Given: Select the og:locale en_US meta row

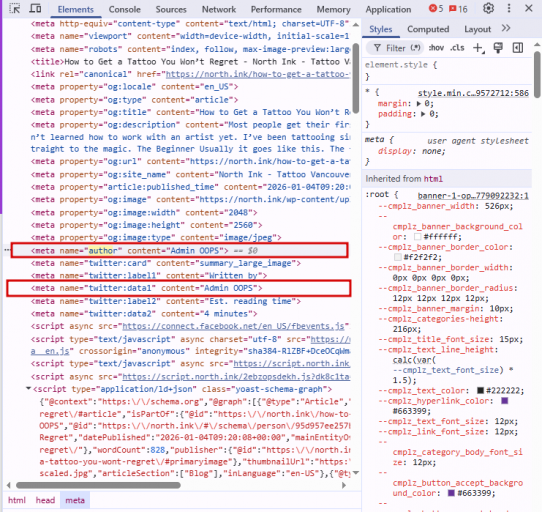Looking at the screenshot, I should coord(134,87).
